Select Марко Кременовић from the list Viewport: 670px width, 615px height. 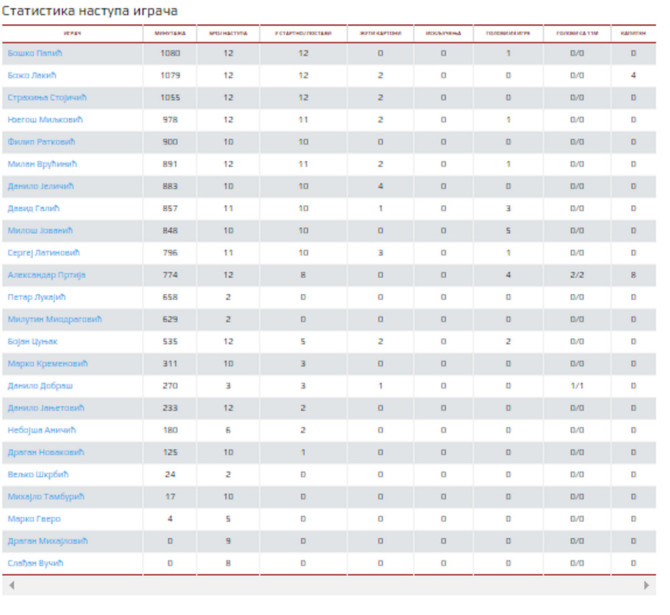tap(47, 363)
